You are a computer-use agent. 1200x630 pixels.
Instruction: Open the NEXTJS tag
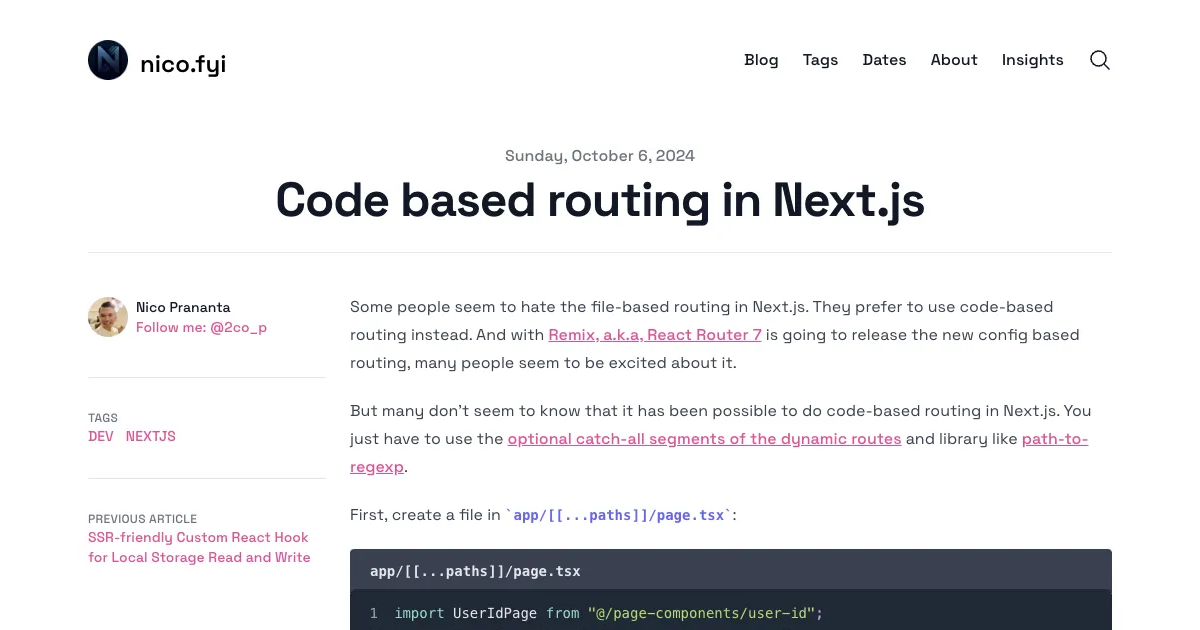[x=150, y=437]
